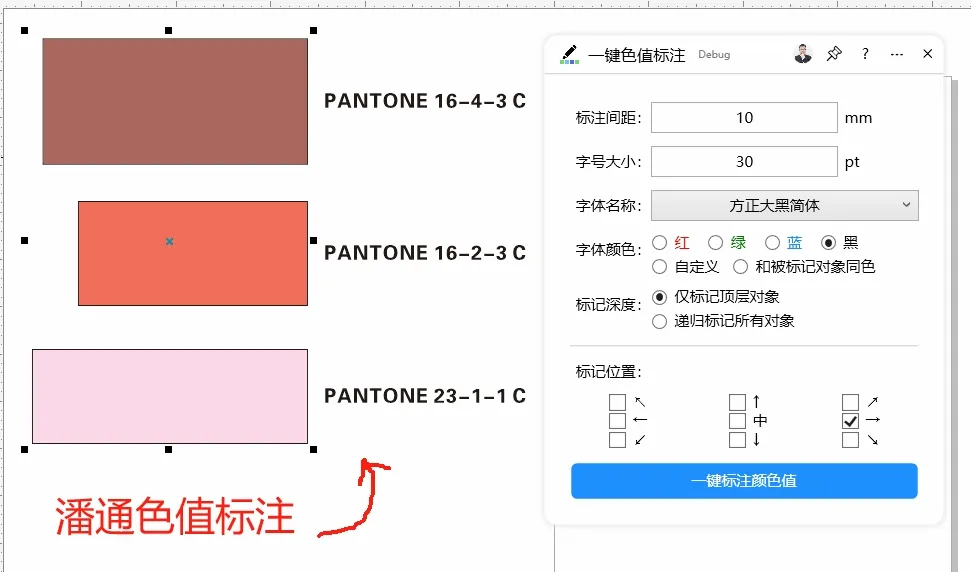Click the top-center selection handle

[x=168, y=30]
